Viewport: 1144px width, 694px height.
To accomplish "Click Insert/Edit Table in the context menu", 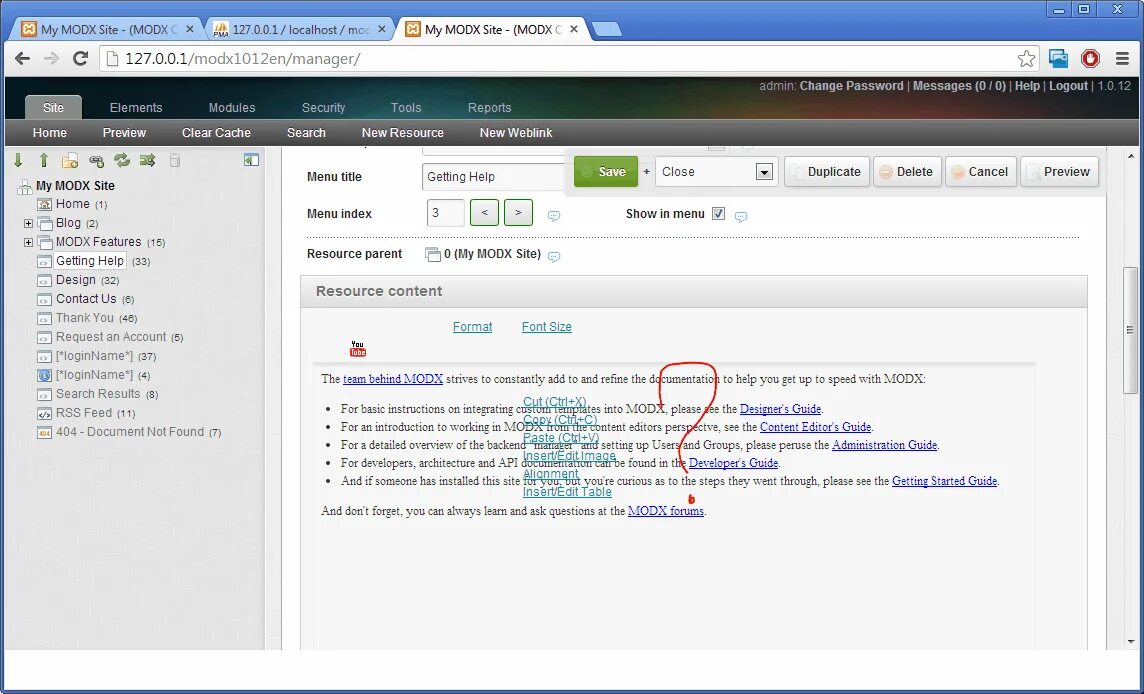I will [567, 492].
